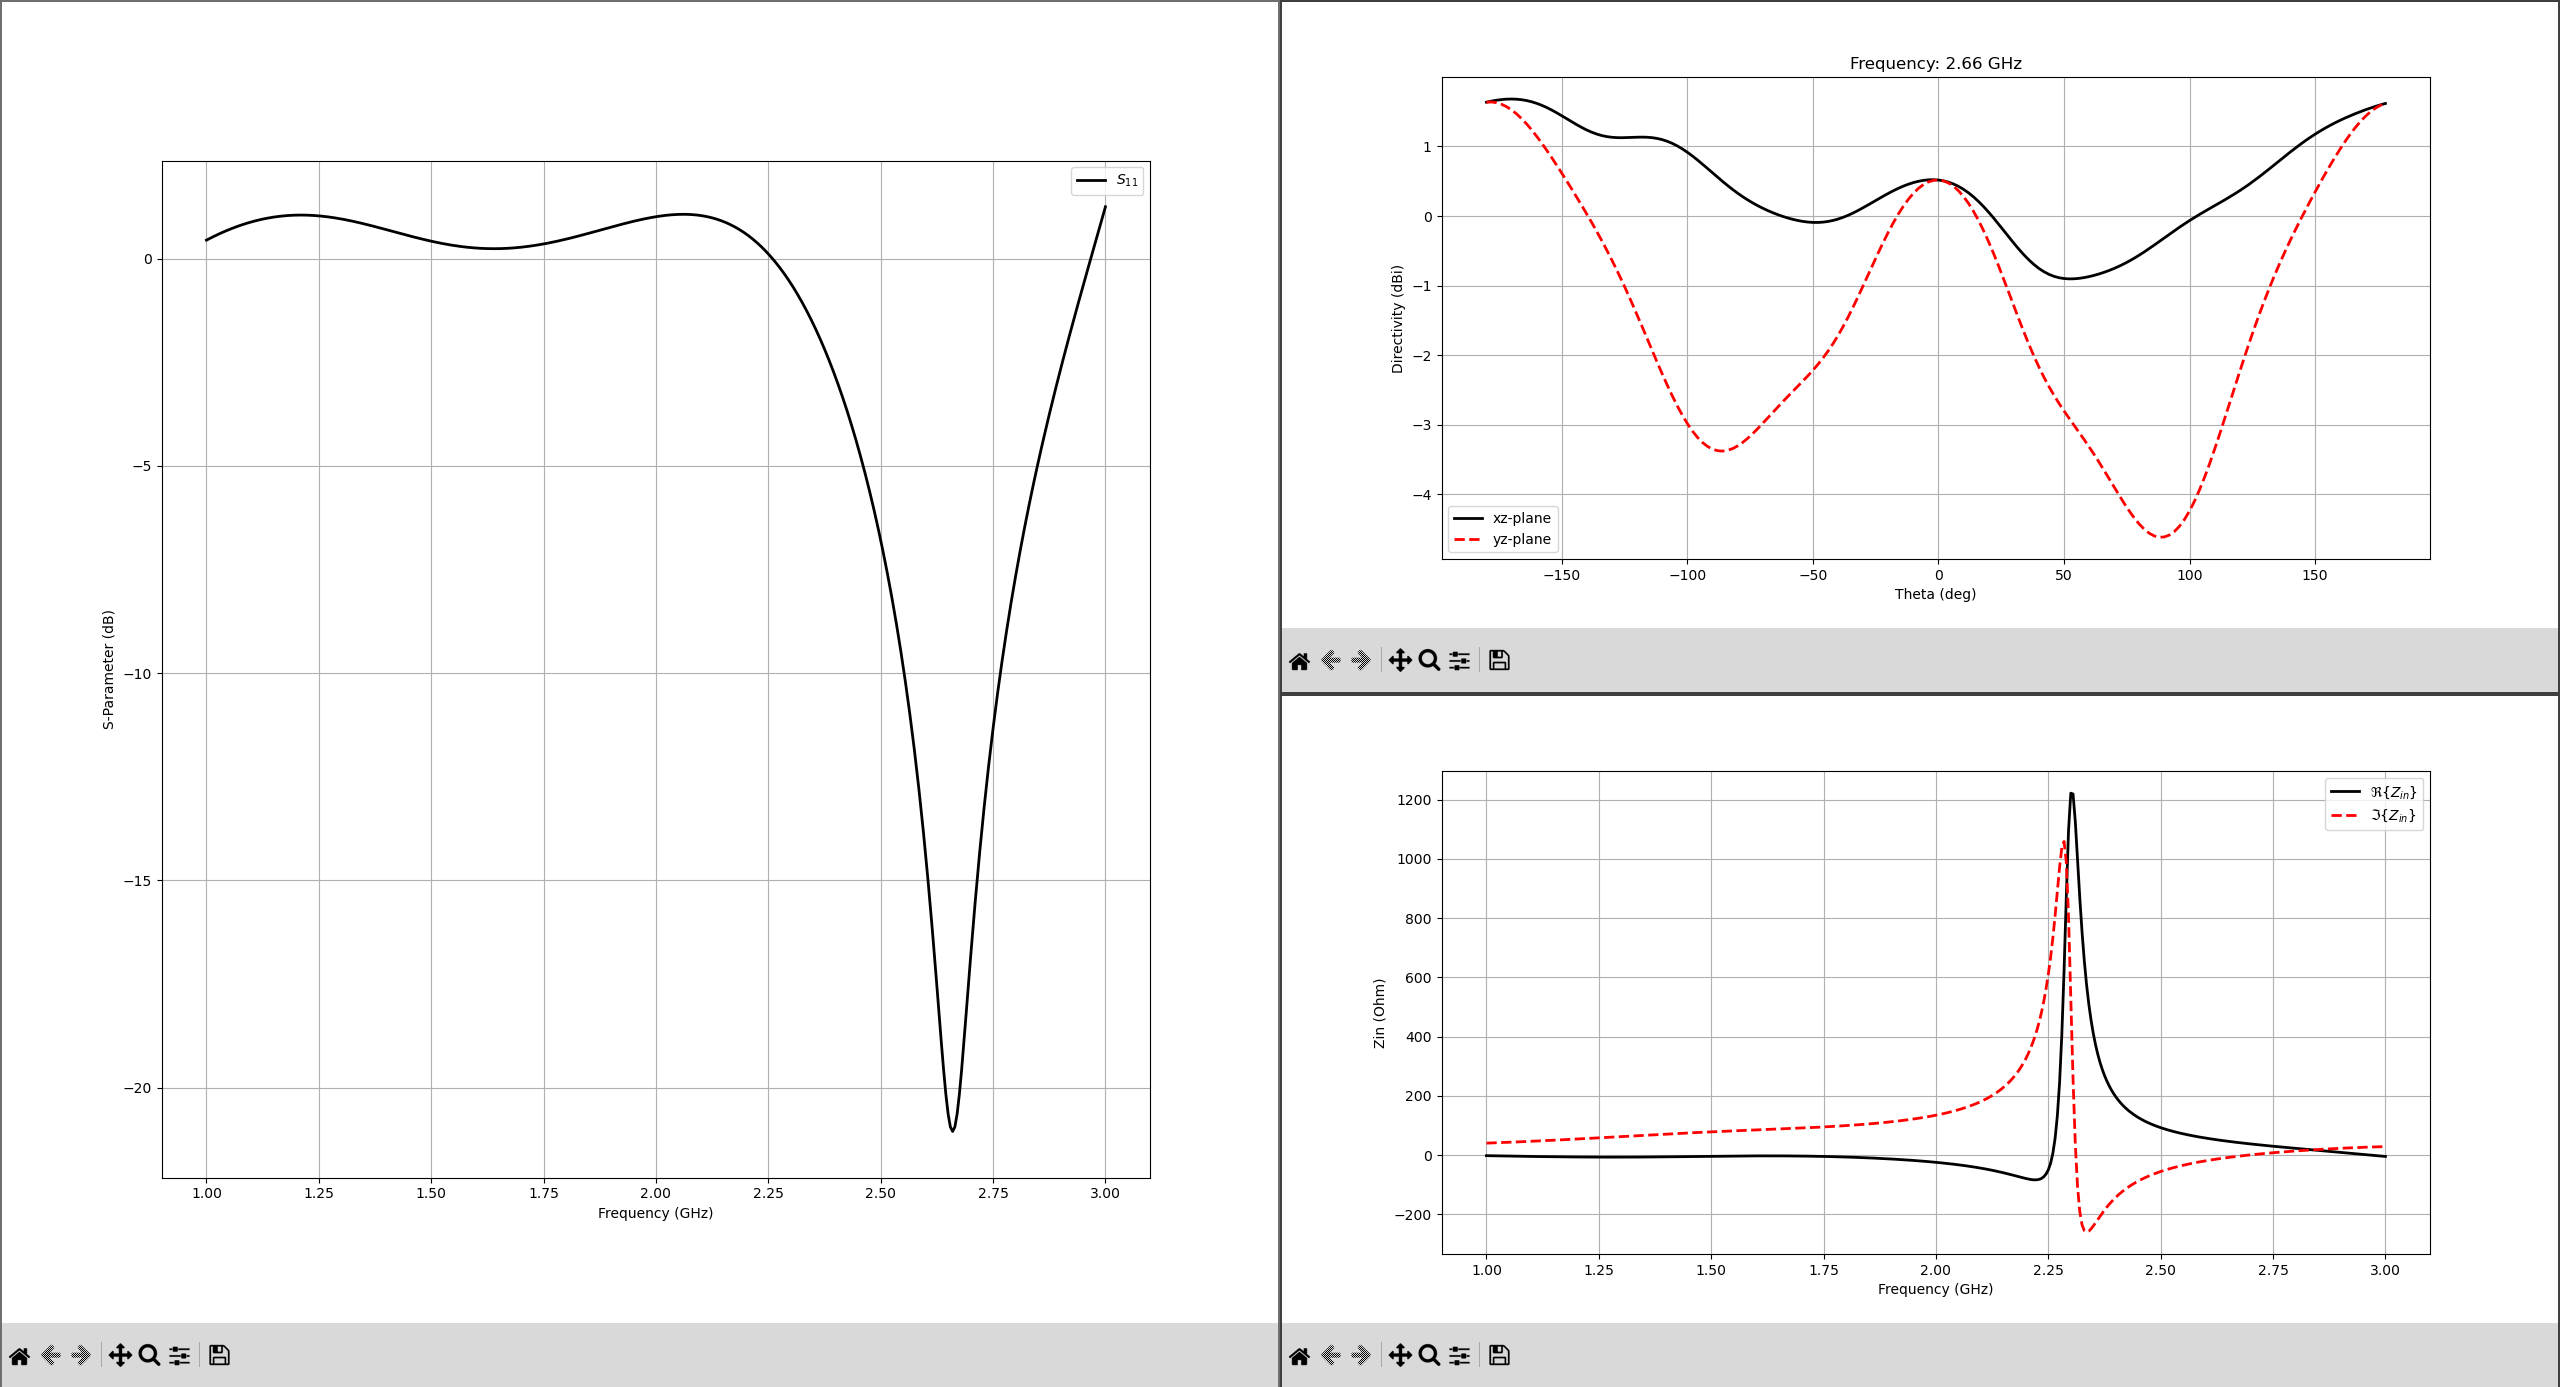Click Home icon in Directivity plot toolbar
This screenshot has height=1387, width=2560.
click(1299, 661)
